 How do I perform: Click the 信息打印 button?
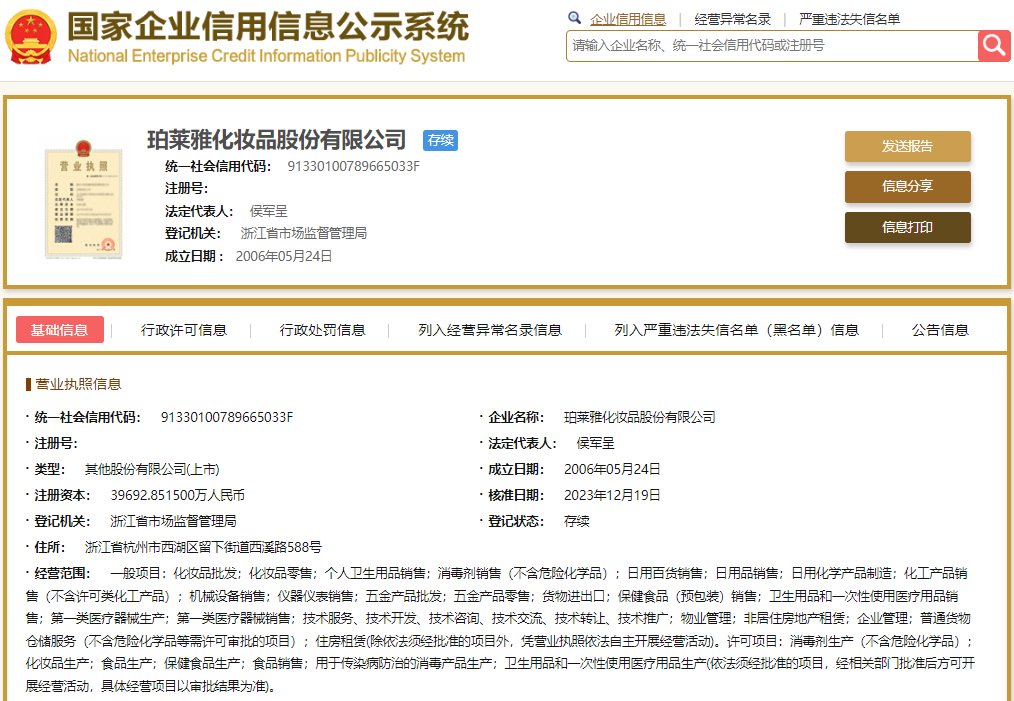point(907,228)
